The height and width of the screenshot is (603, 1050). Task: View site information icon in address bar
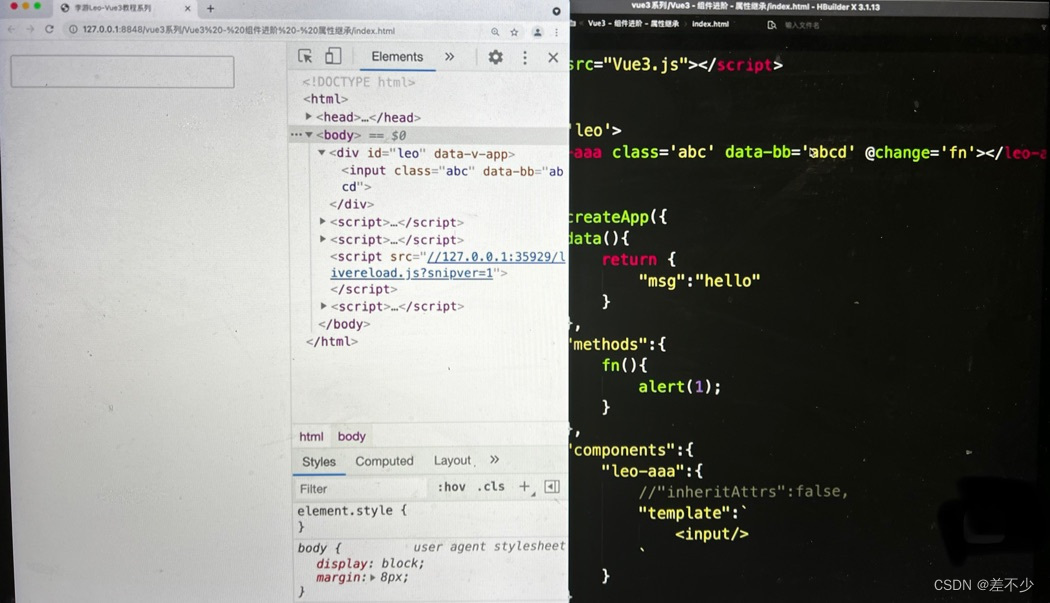(73, 30)
